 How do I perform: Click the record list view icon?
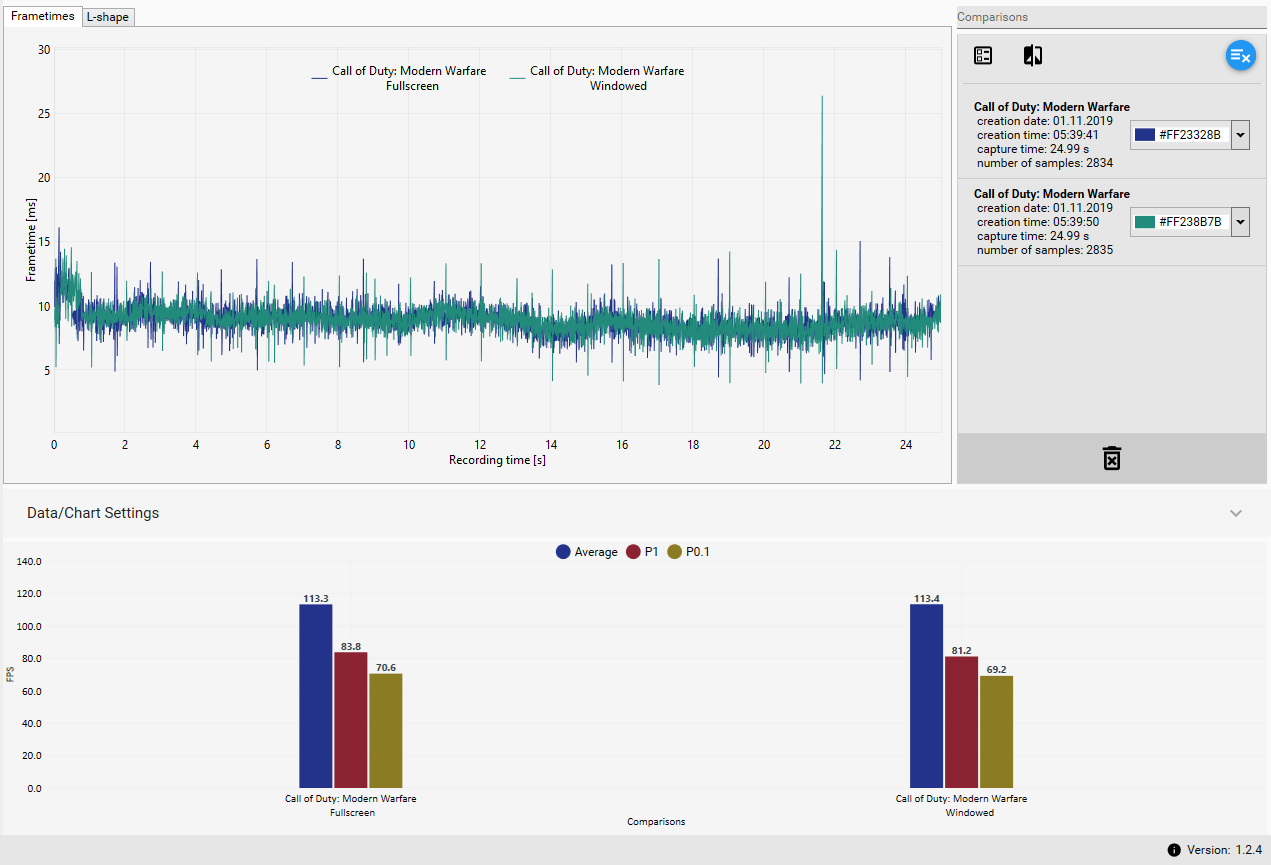coord(983,56)
